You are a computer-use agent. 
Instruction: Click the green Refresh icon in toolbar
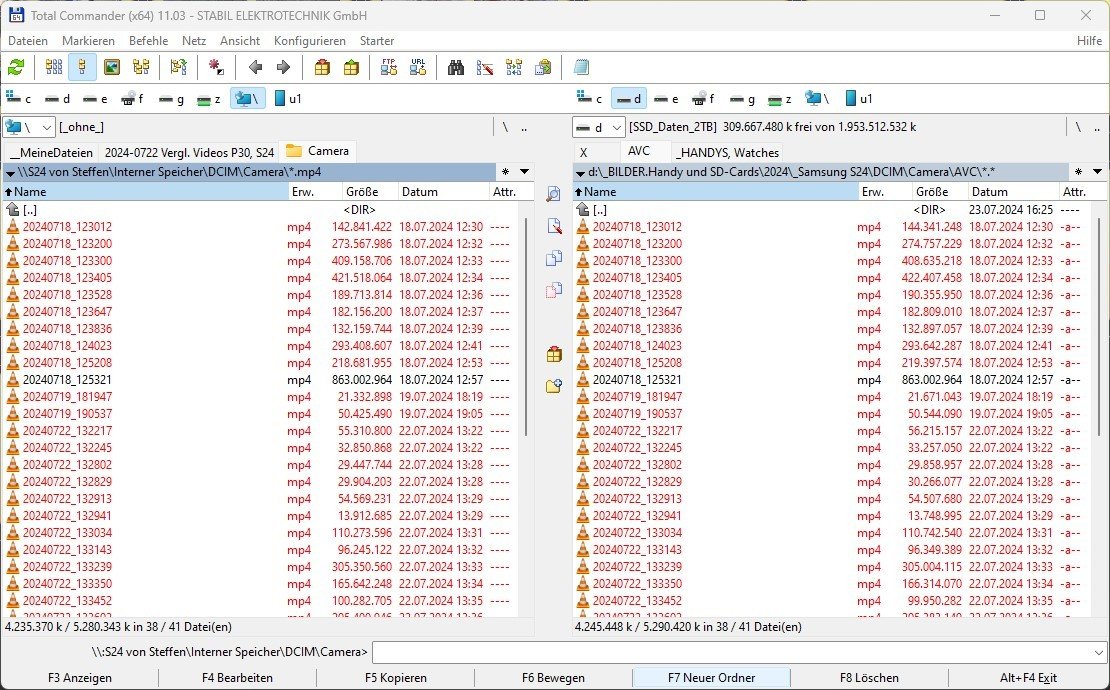[x=16, y=68]
